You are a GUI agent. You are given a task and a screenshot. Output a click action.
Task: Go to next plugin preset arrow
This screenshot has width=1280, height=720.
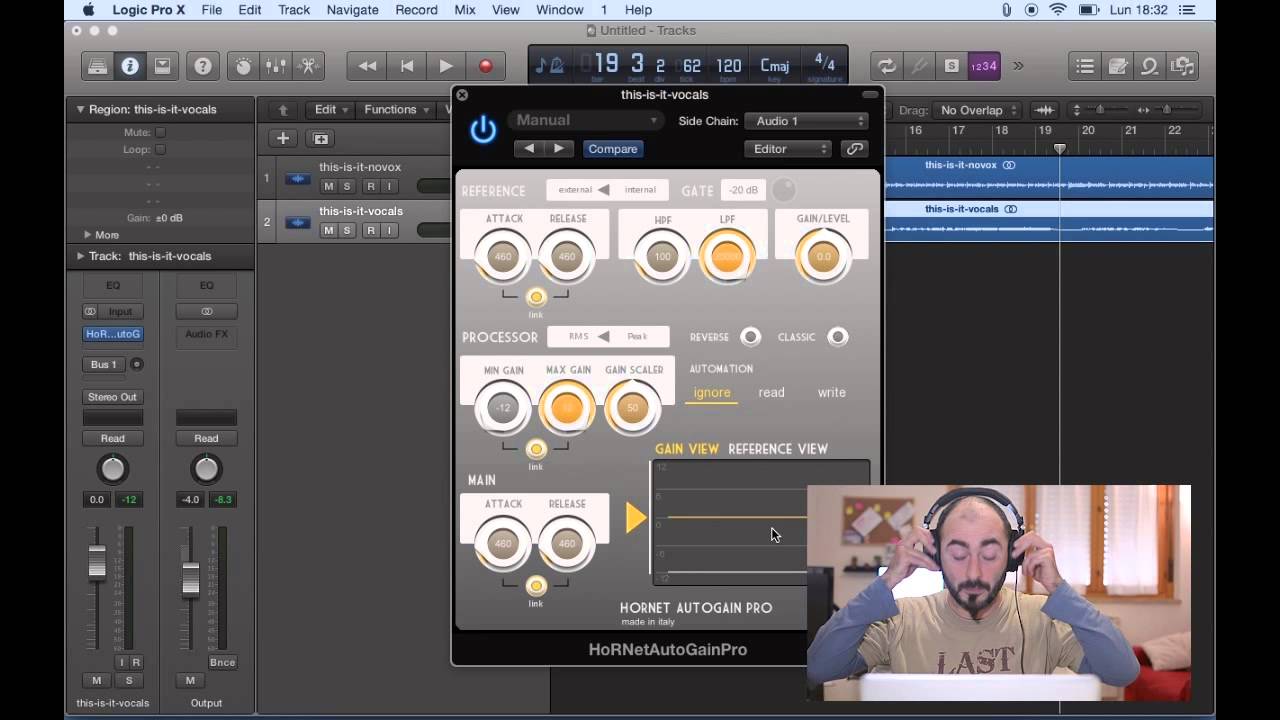coord(558,148)
